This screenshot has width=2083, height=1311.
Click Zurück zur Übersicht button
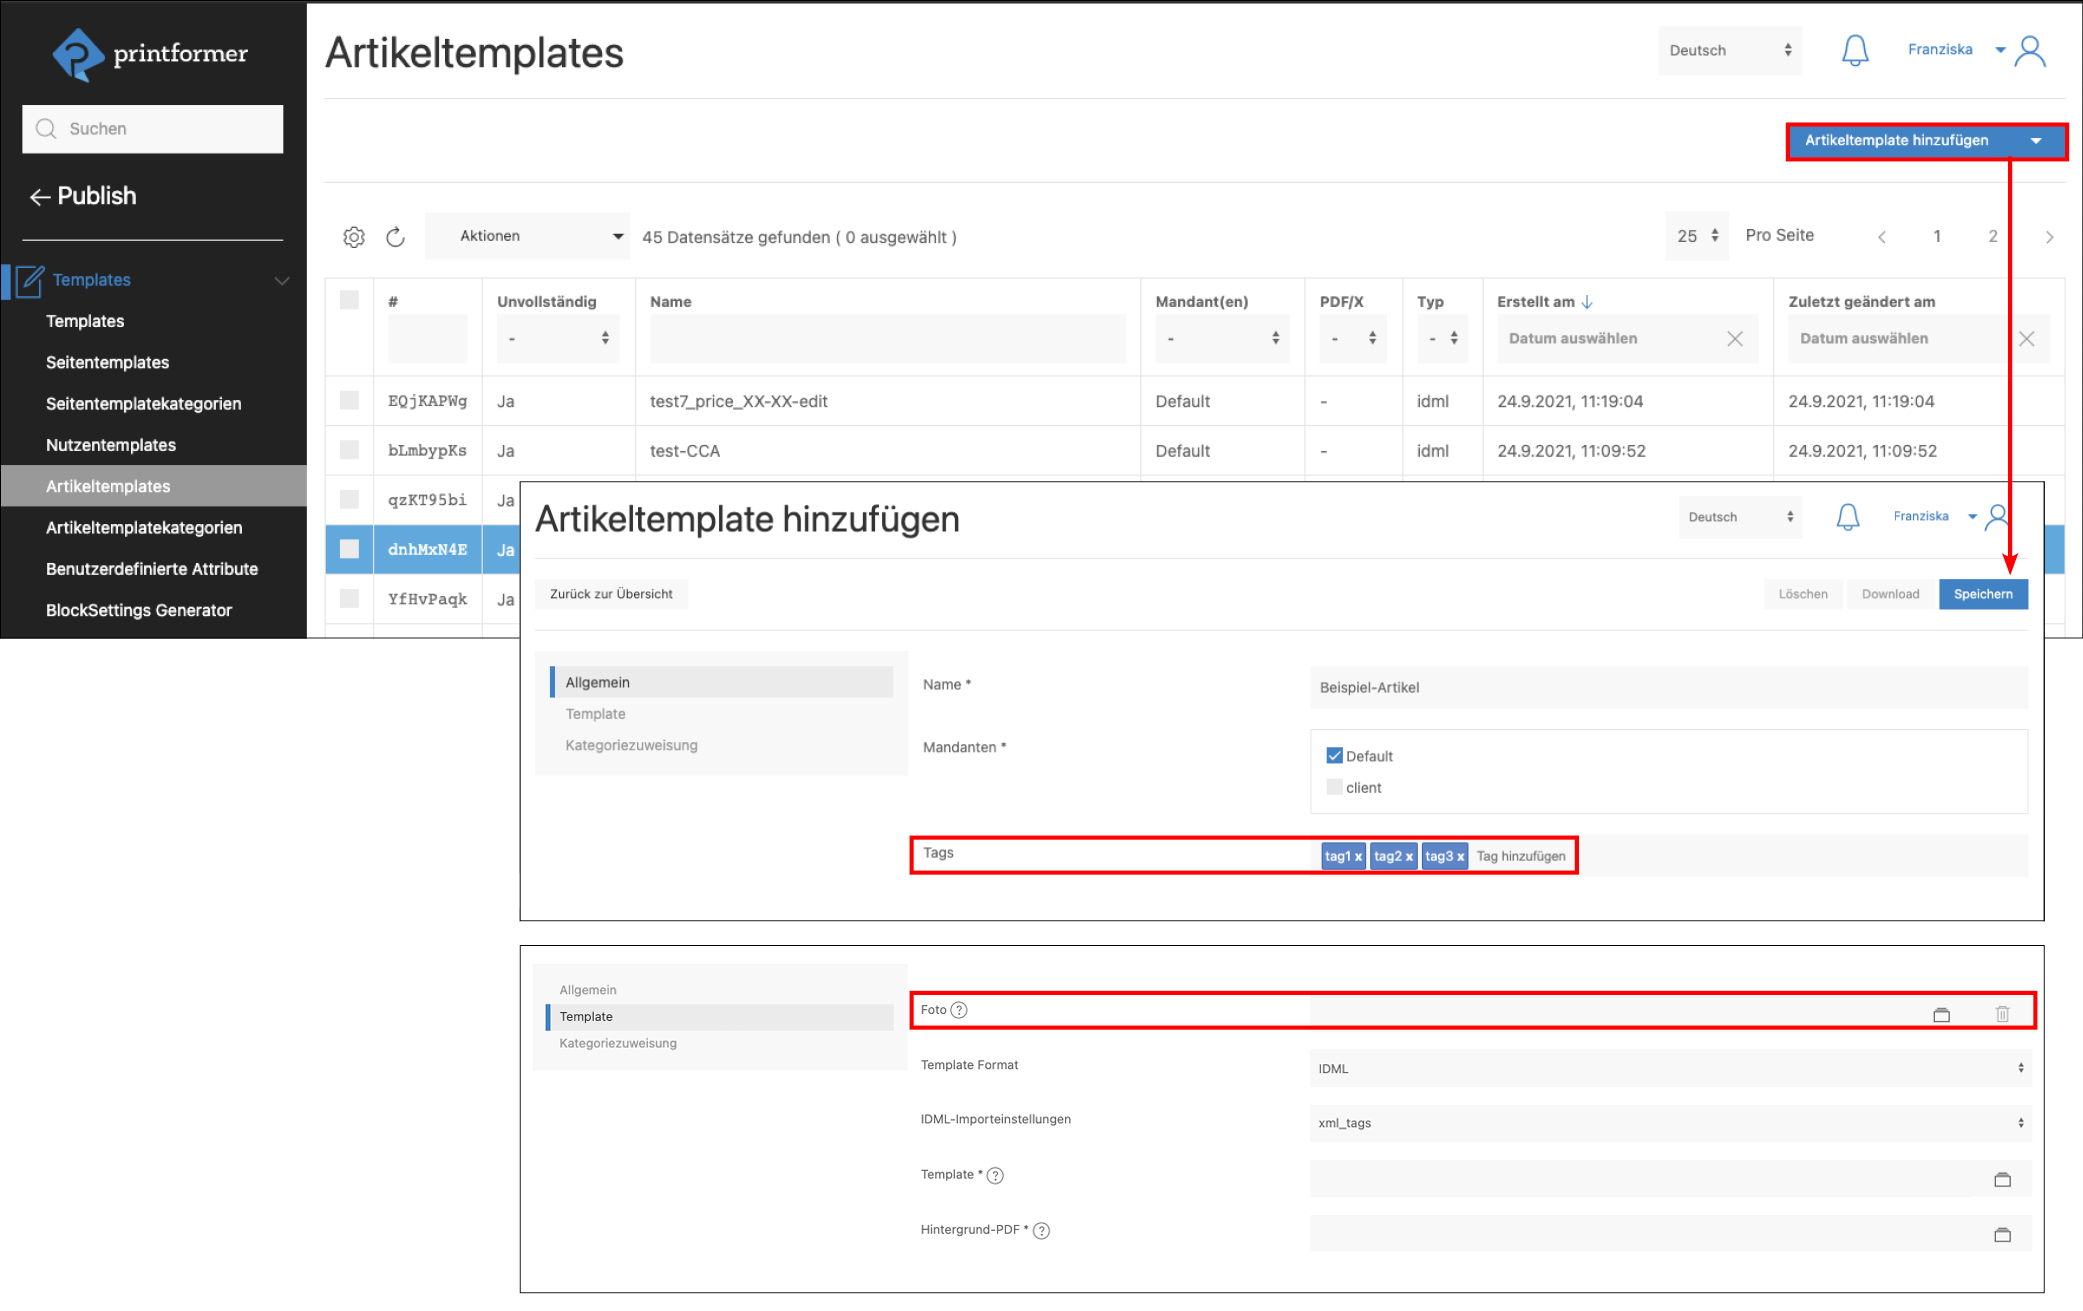[x=611, y=594]
